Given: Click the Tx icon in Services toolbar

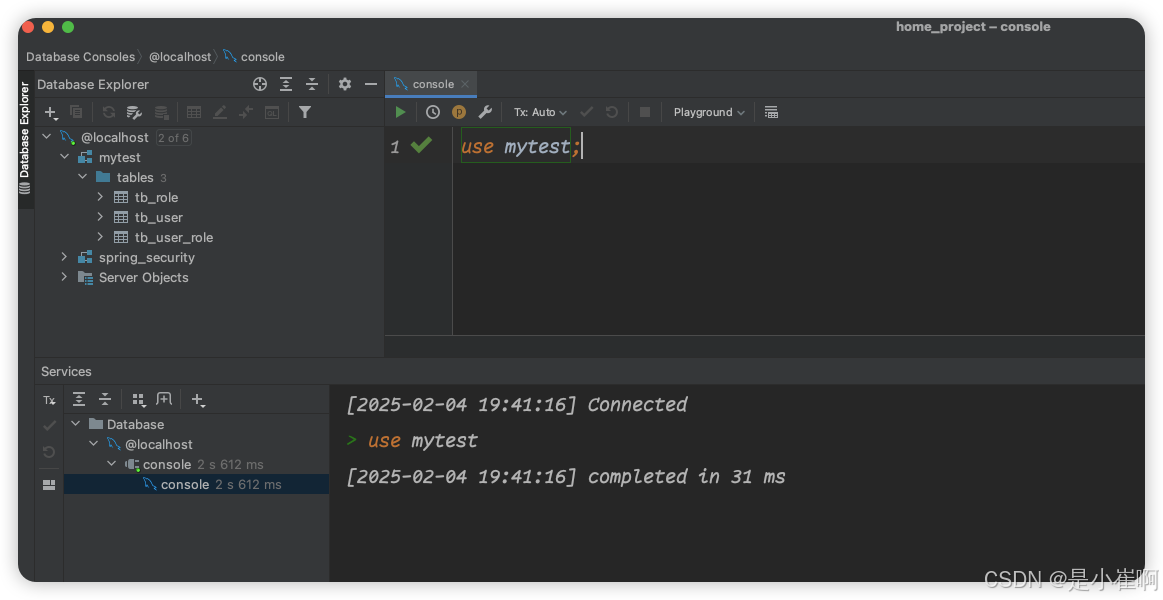Looking at the screenshot, I should pyautogui.click(x=49, y=400).
